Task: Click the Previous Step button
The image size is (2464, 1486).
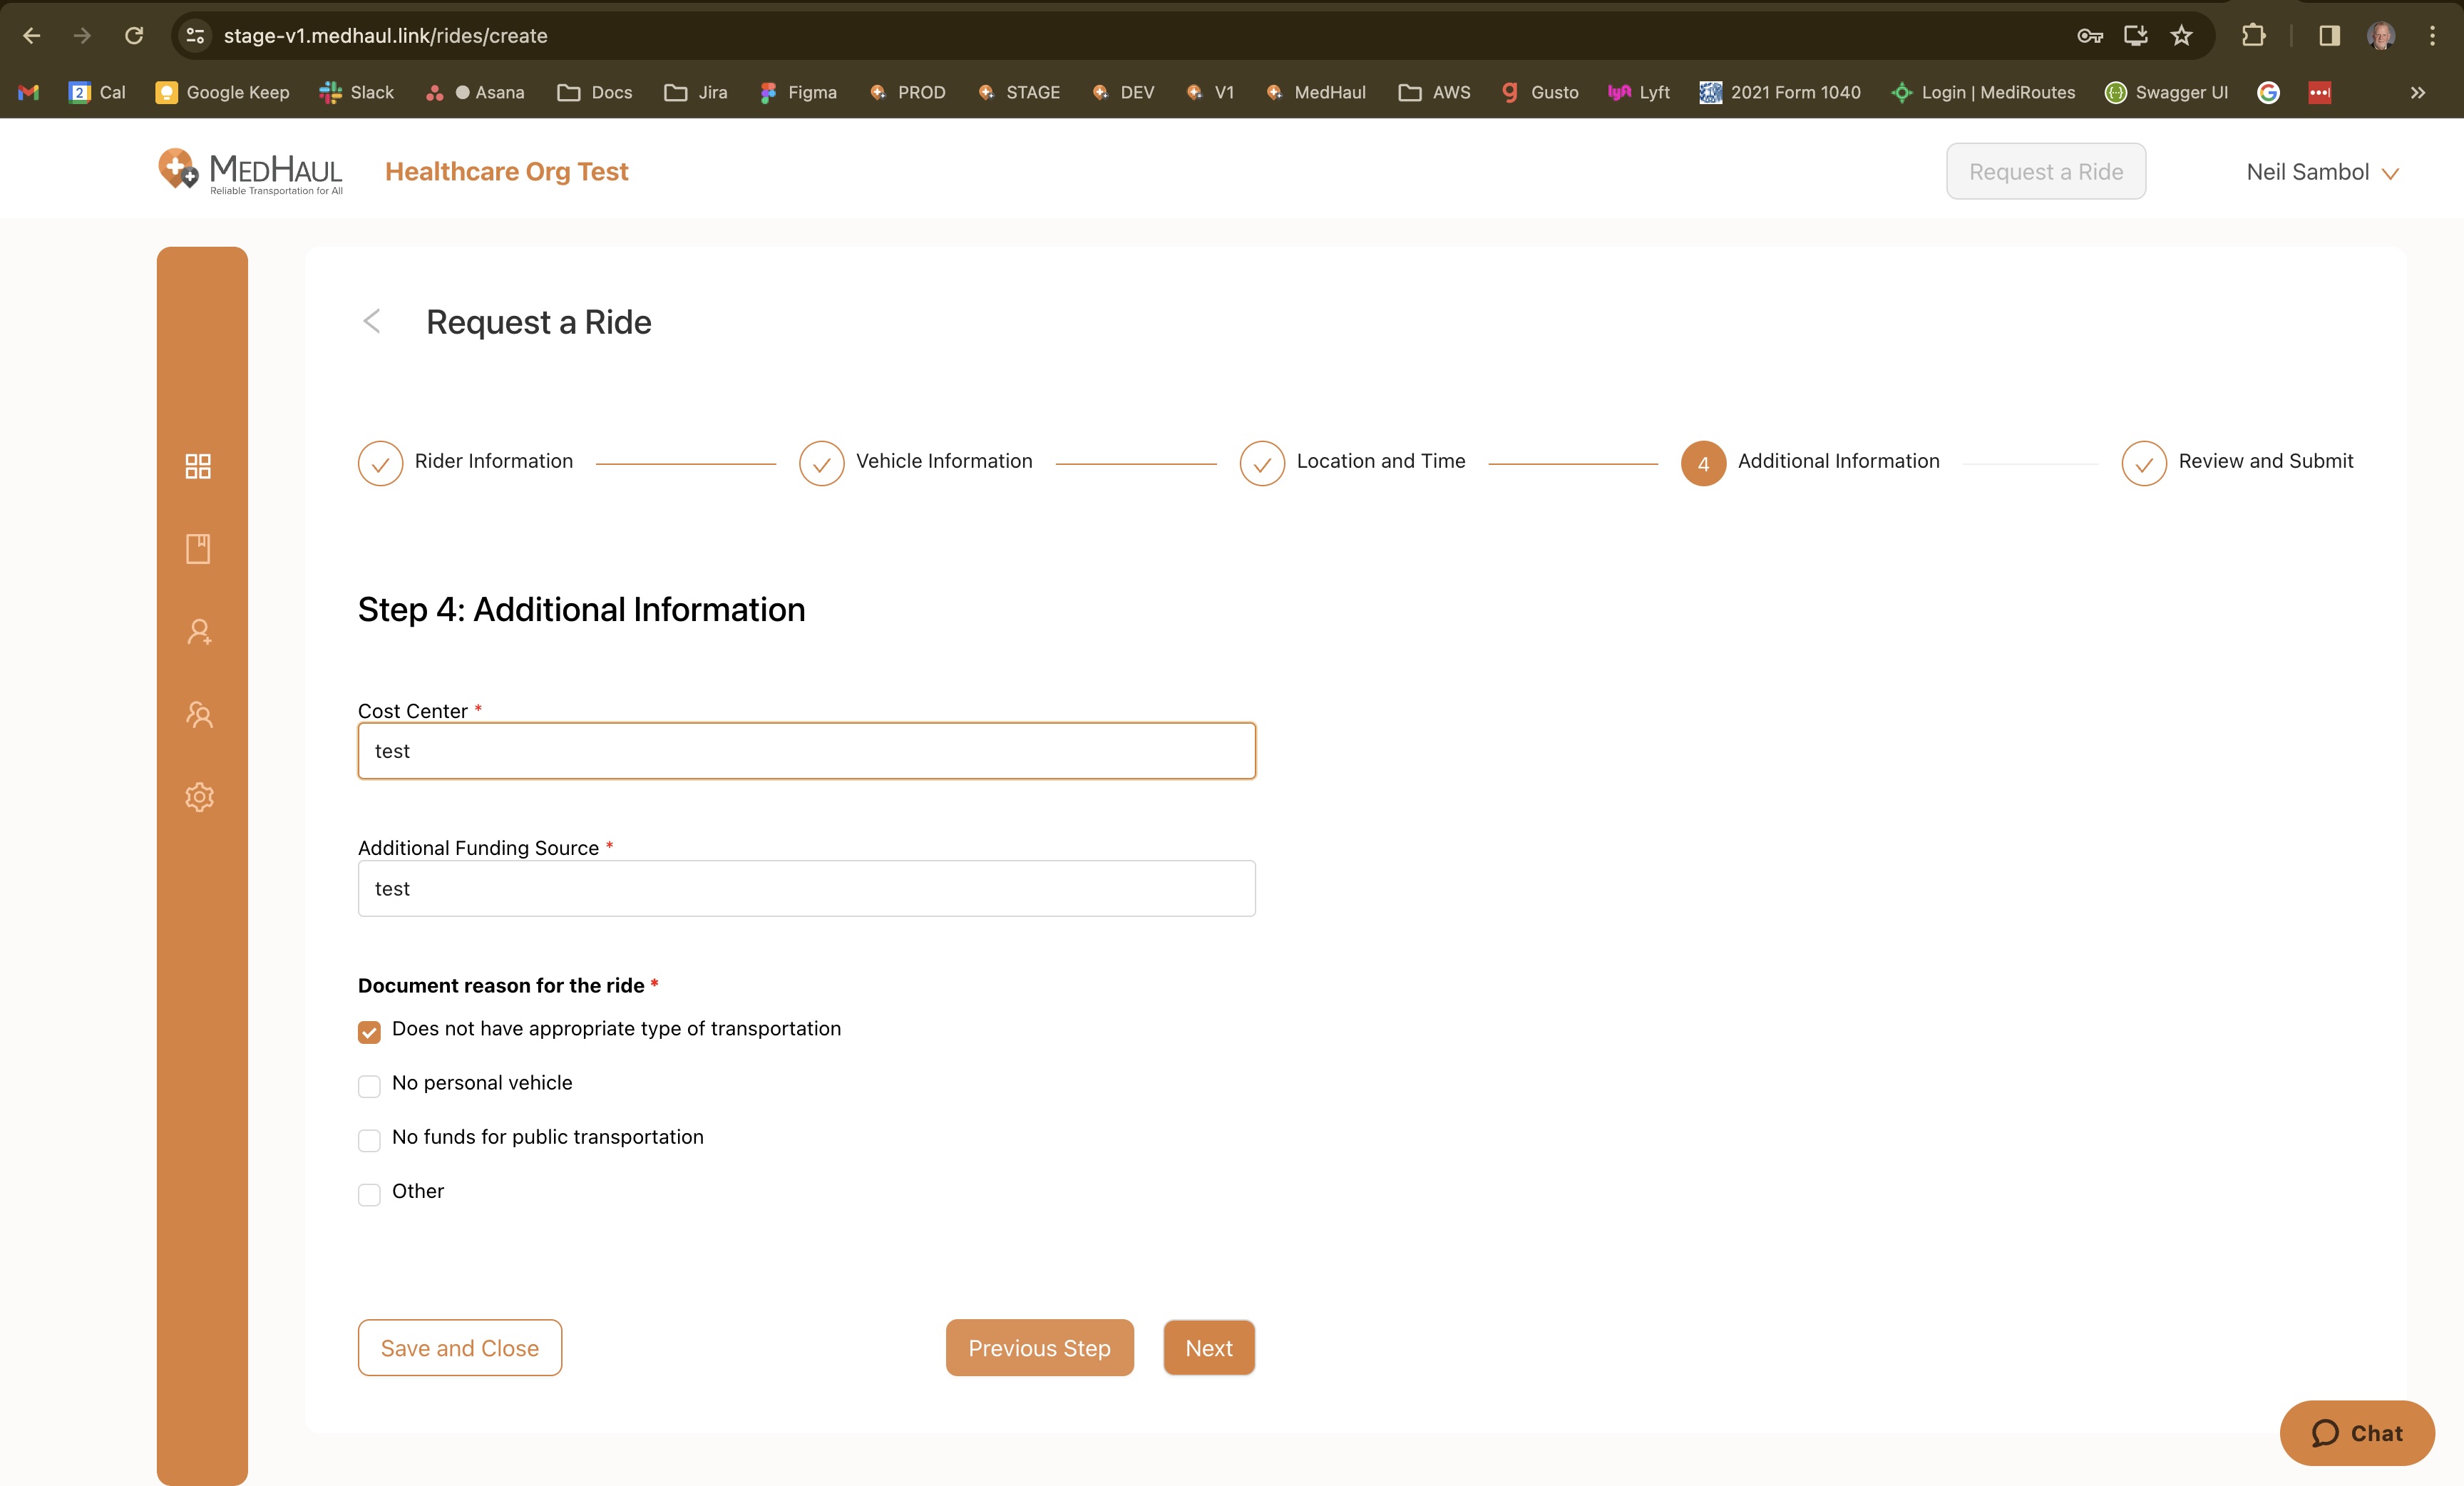Action: click(1040, 1347)
